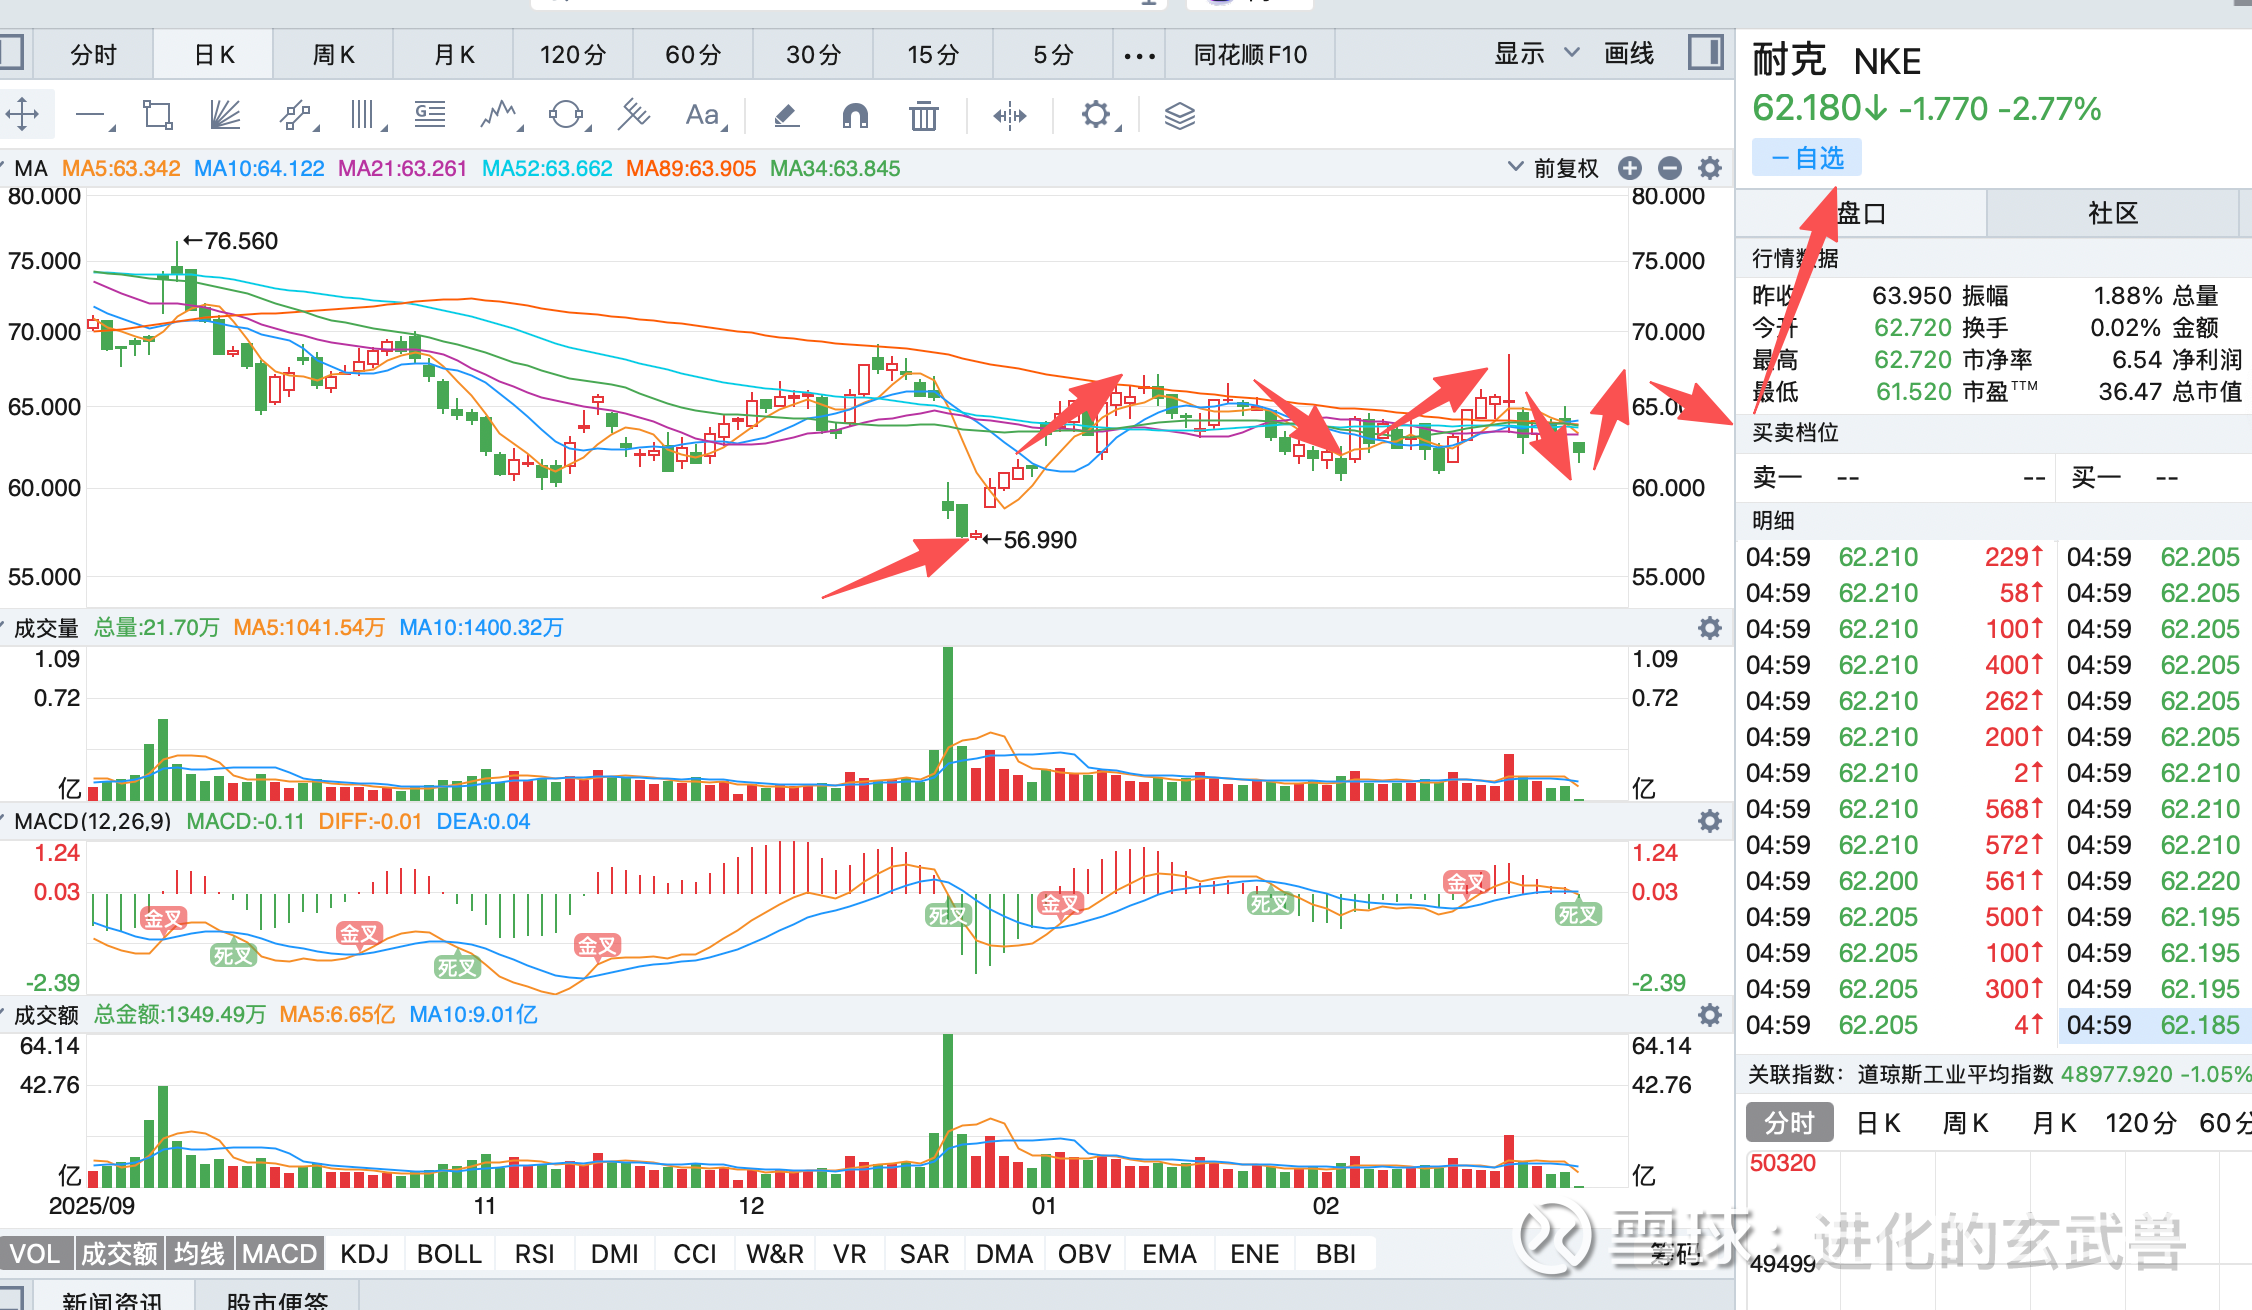Zoom in chart with plus circle icon
The image size is (2252, 1310).
coord(1630,168)
